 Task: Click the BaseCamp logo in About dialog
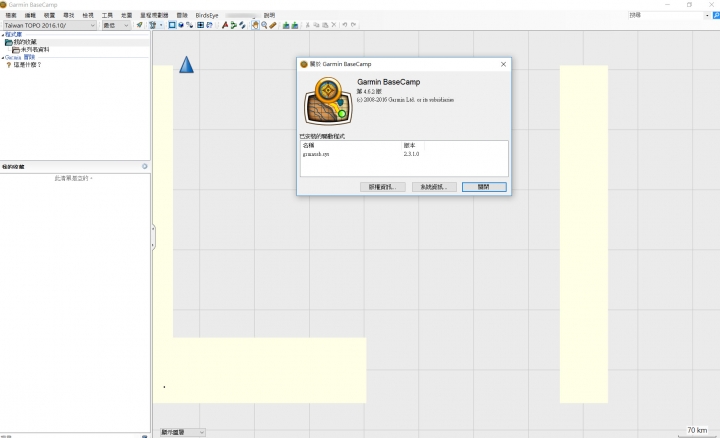(328, 101)
